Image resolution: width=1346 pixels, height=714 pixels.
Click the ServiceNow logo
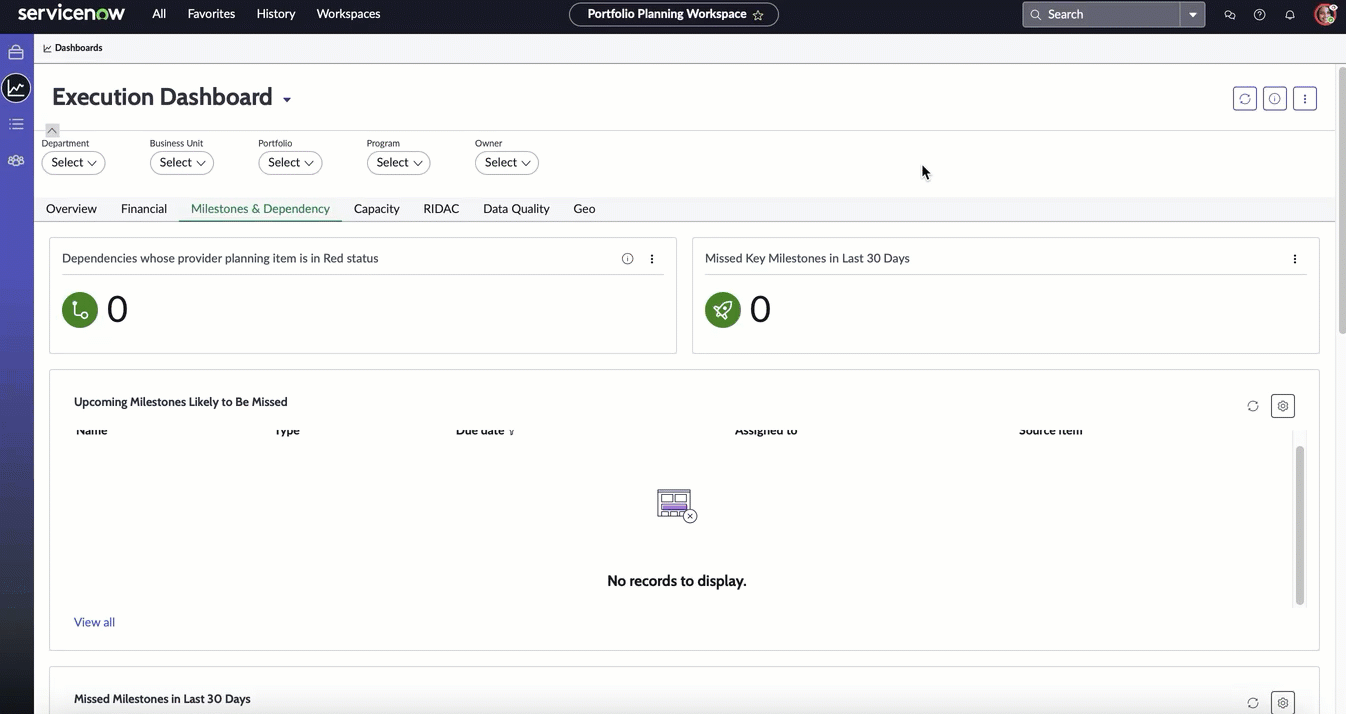point(70,14)
